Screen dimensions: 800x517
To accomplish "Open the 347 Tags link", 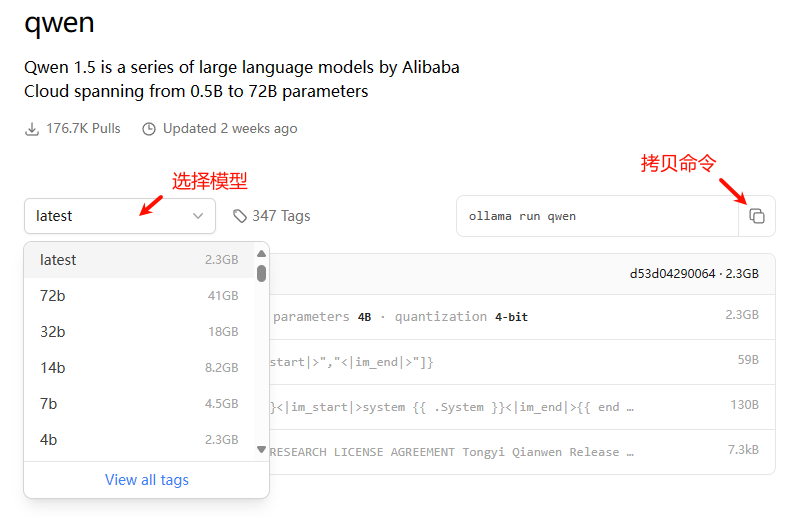I will pos(281,216).
